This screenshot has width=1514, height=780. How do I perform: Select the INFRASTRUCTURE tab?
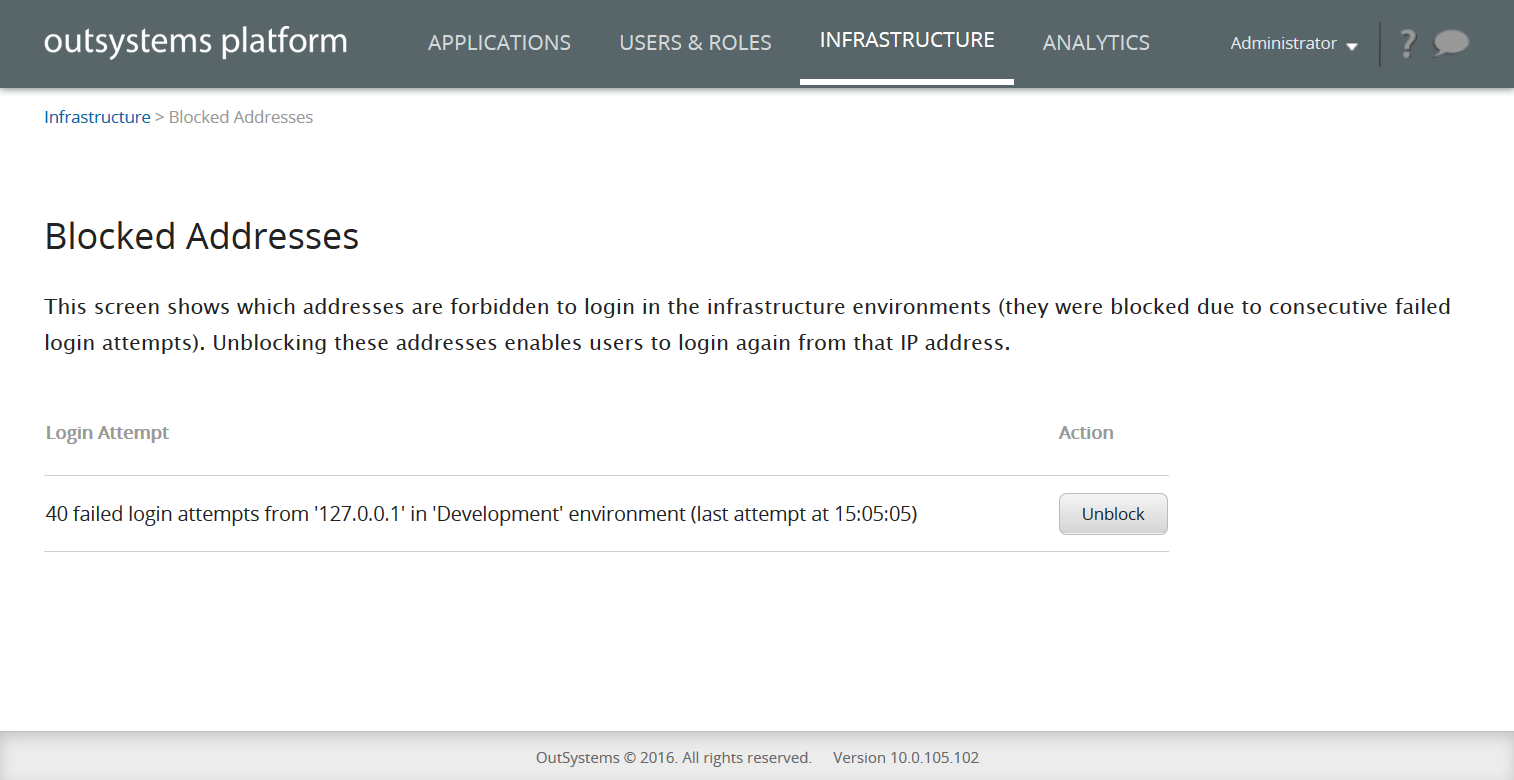point(906,40)
